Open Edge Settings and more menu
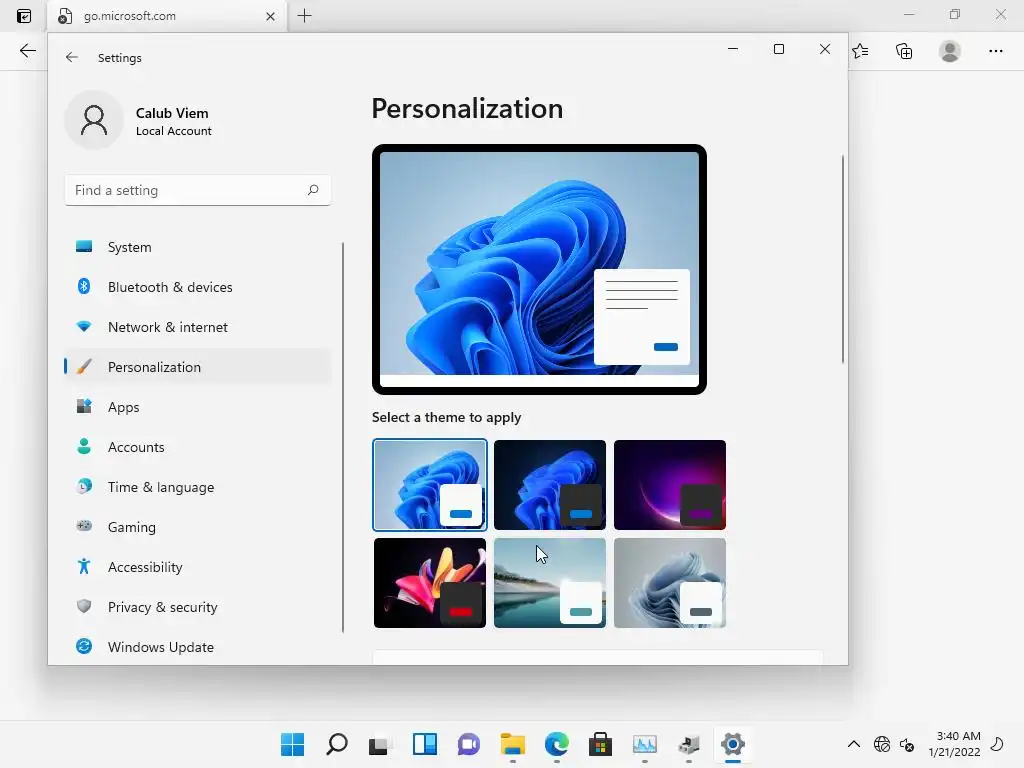This screenshot has width=1024, height=768. click(x=995, y=51)
